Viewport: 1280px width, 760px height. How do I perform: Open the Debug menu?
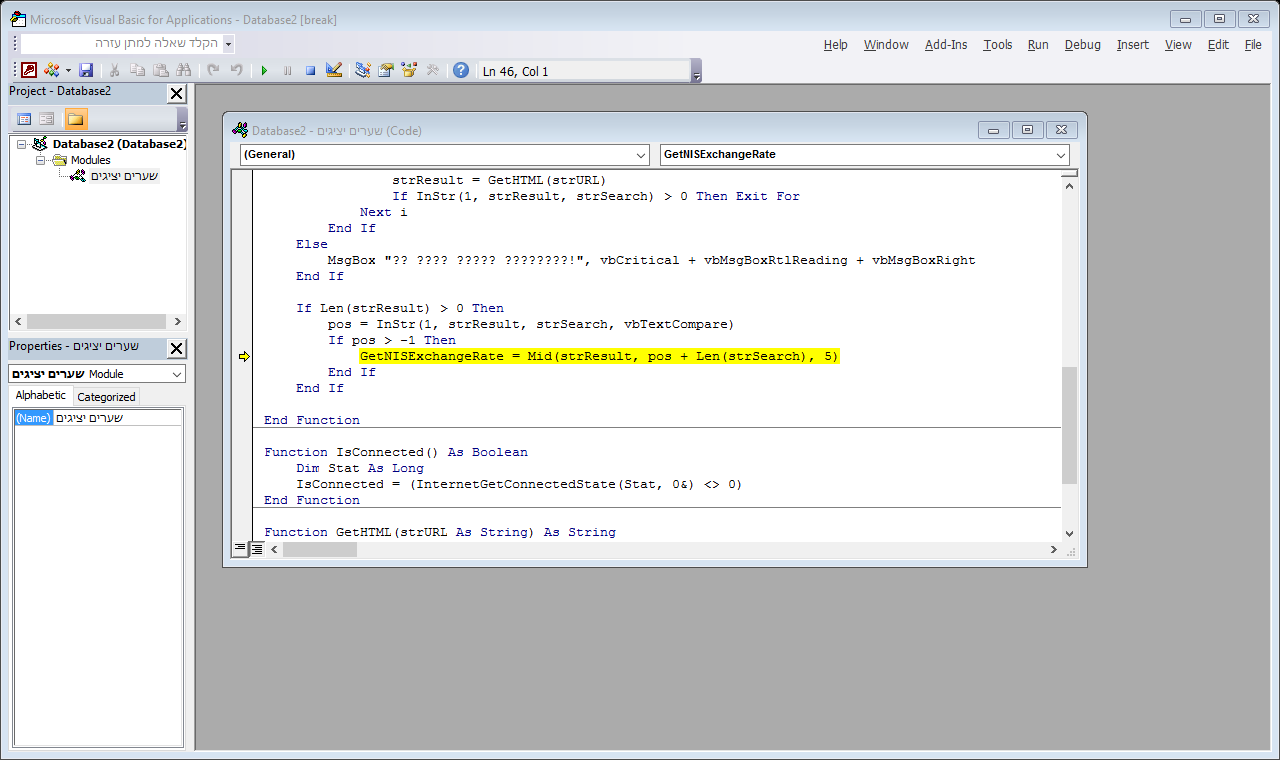1082,44
